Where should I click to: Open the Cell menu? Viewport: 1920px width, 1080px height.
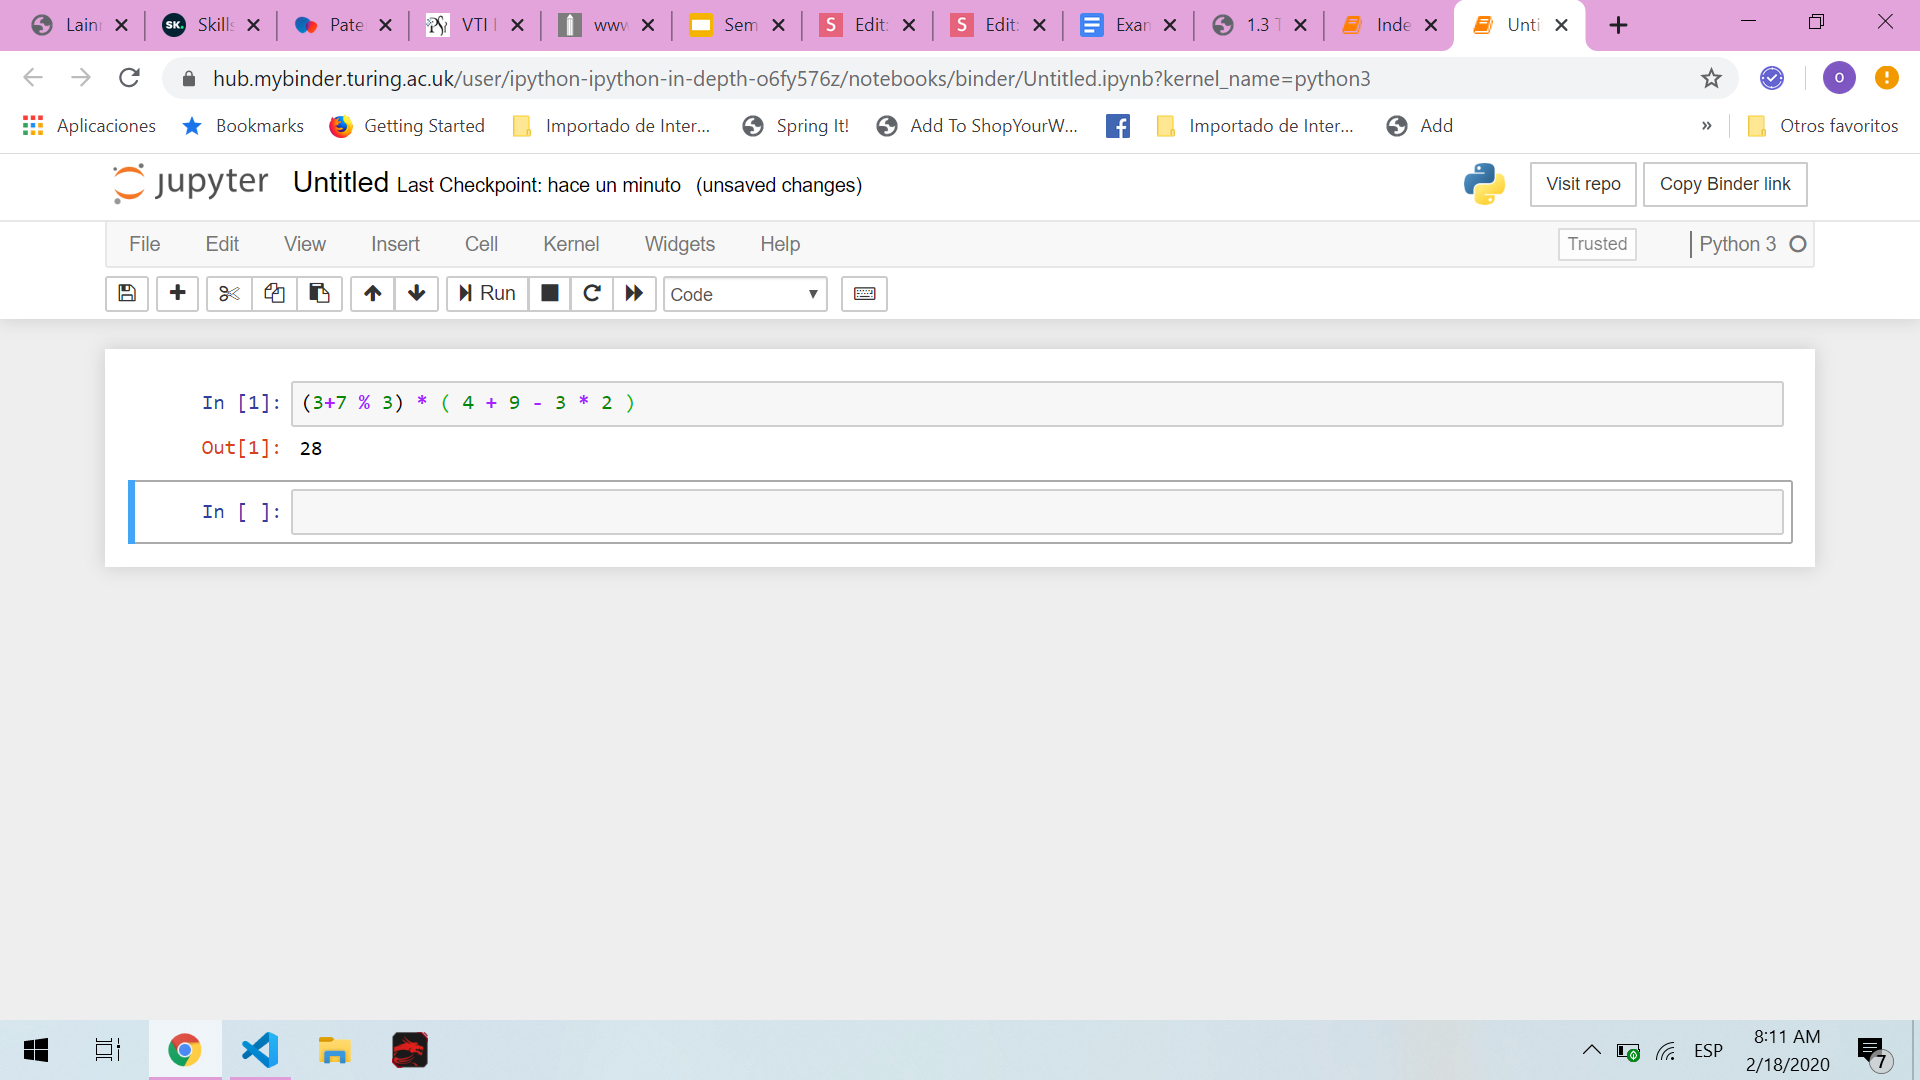[x=480, y=244]
